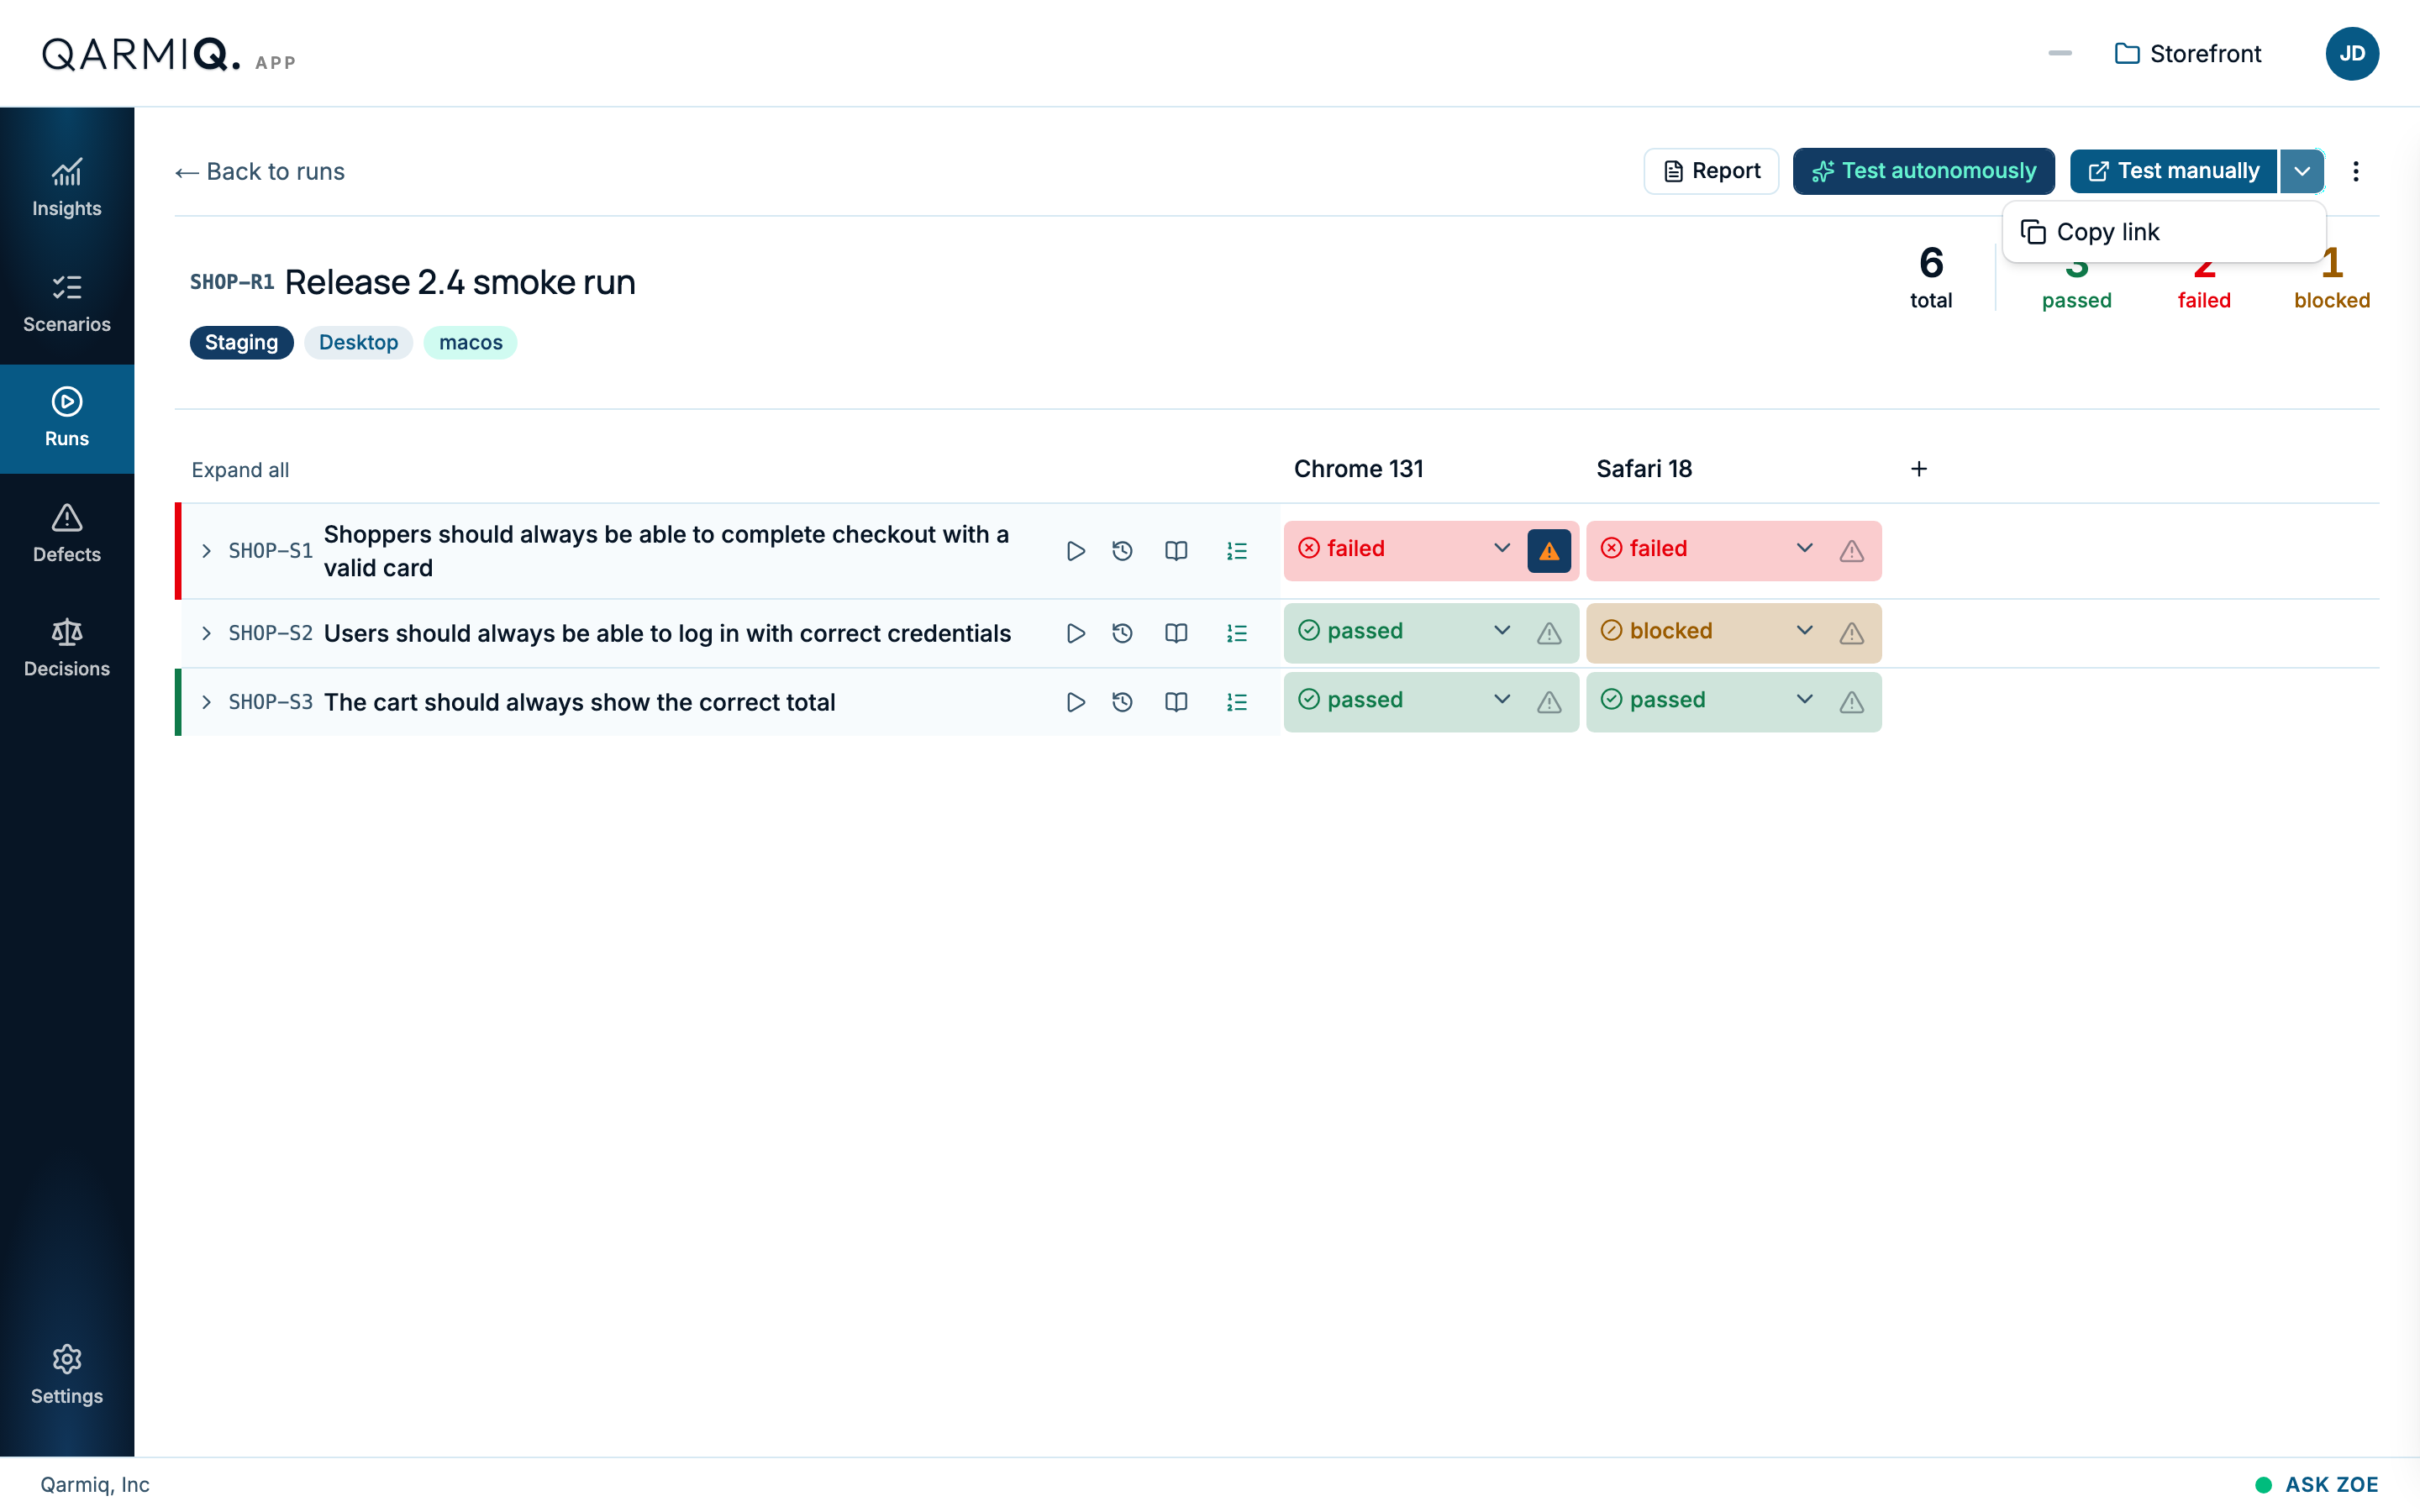Open Settings from the sidebar

67,1375
